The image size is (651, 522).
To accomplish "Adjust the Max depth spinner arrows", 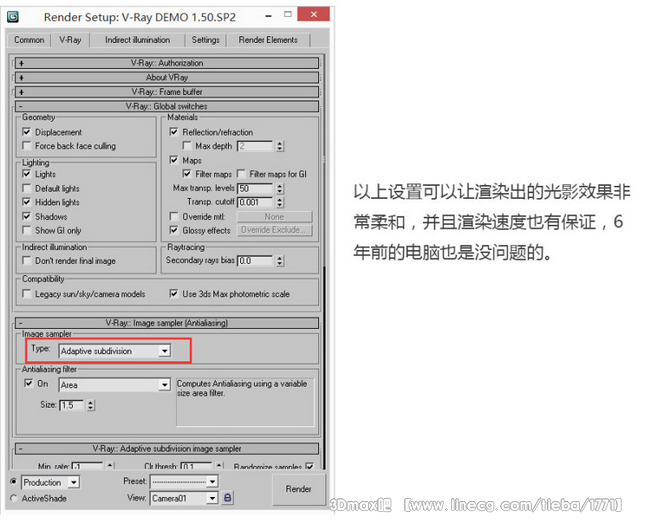I will pyautogui.click(x=280, y=146).
